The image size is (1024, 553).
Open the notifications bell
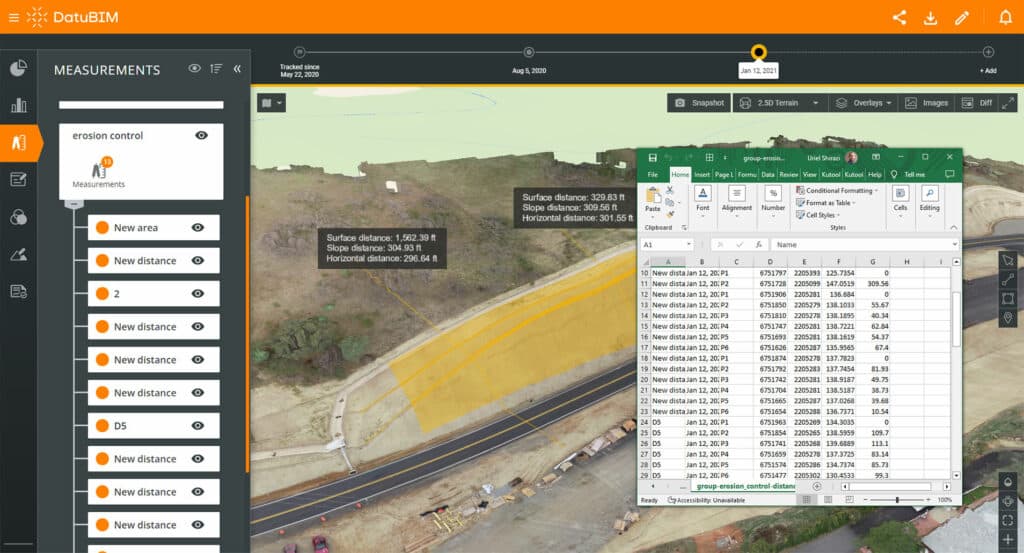[1005, 17]
